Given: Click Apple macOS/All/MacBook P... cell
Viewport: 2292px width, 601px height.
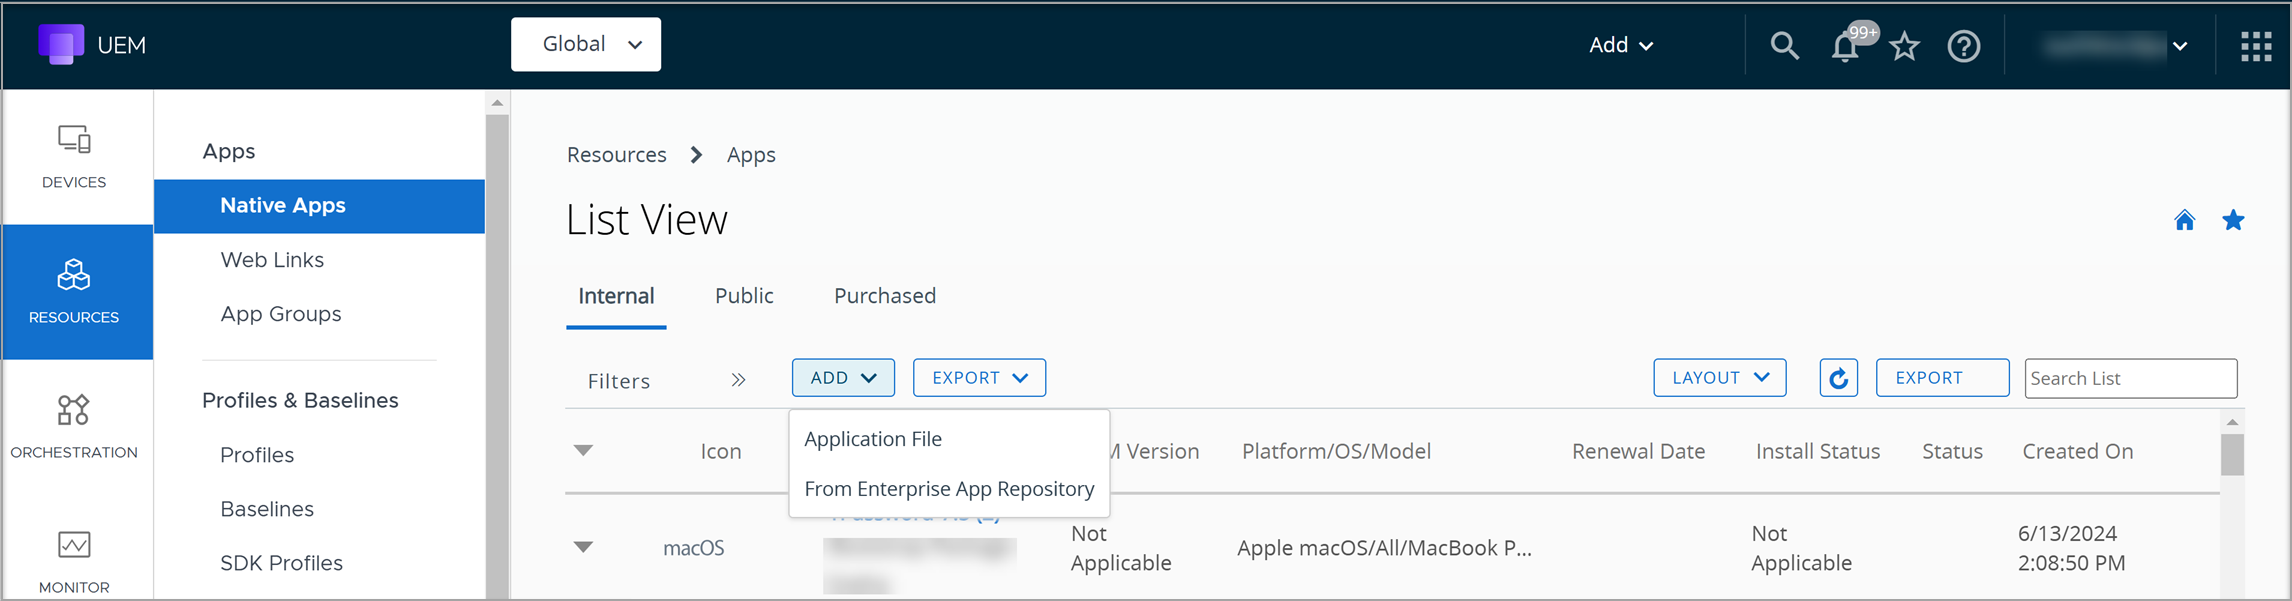Looking at the screenshot, I should tap(1384, 548).
